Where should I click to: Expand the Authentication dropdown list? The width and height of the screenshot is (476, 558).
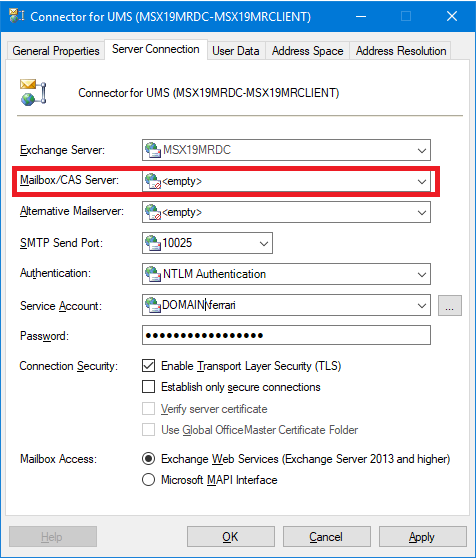pos(422,274)
